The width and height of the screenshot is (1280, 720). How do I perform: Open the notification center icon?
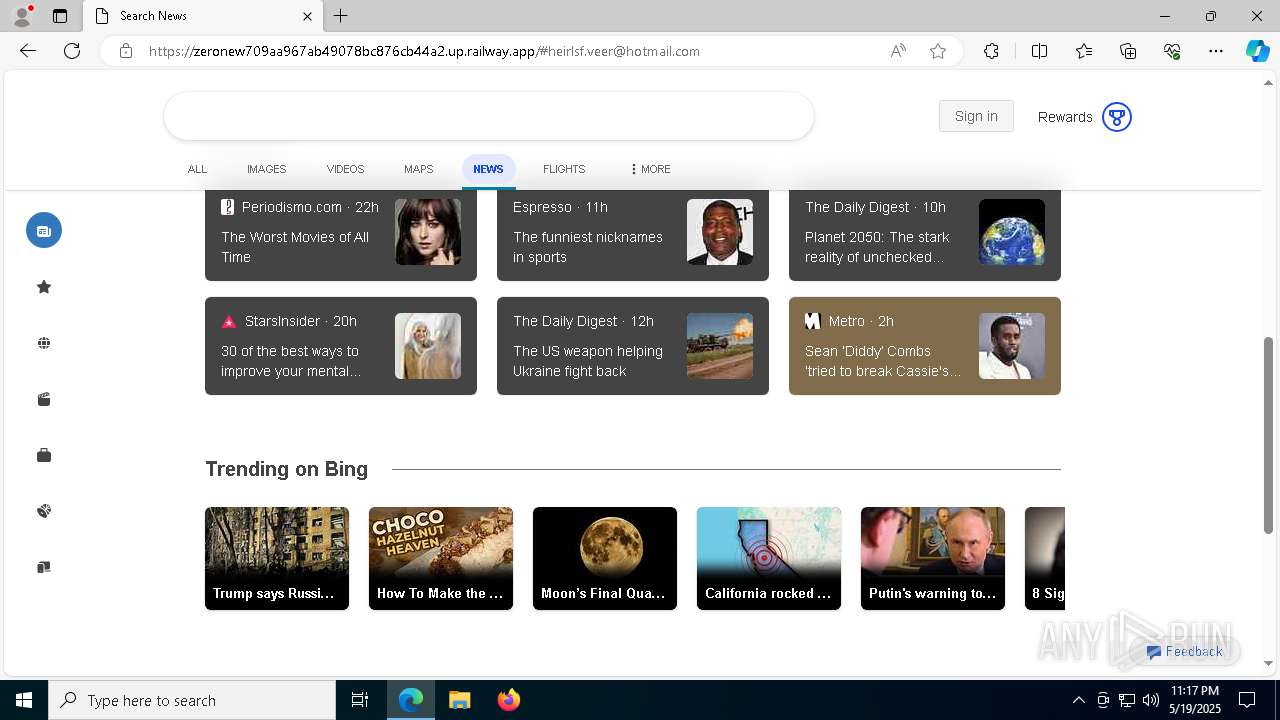coord(1247,700)
